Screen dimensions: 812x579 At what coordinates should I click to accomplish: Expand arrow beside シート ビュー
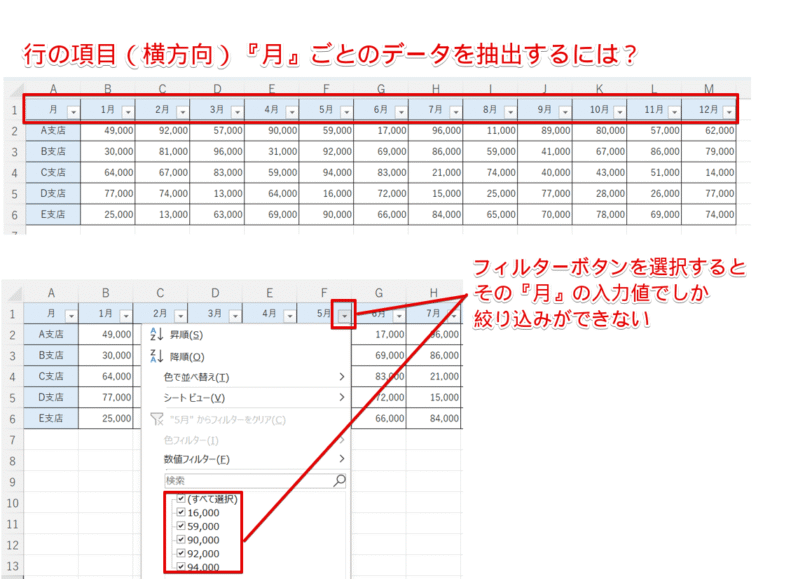pos(342,397)
